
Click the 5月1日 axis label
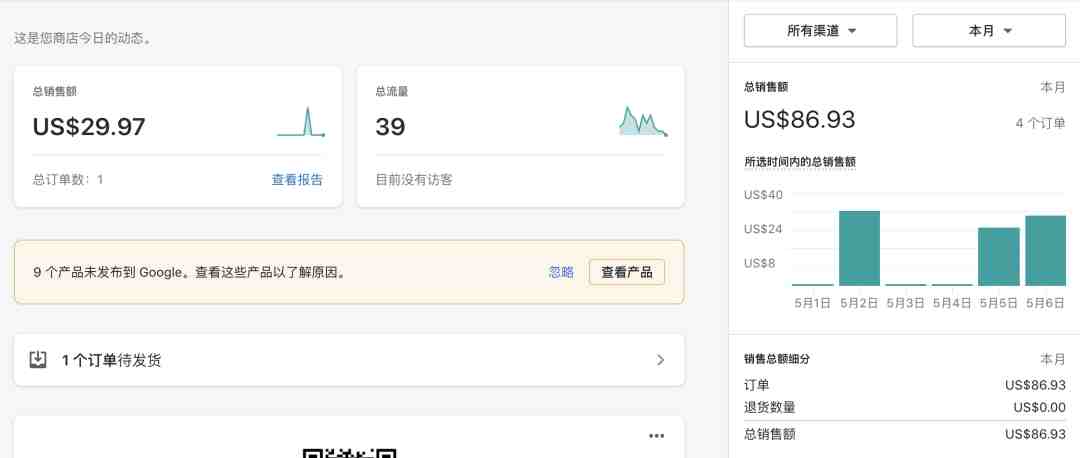(x=813, y=303)
